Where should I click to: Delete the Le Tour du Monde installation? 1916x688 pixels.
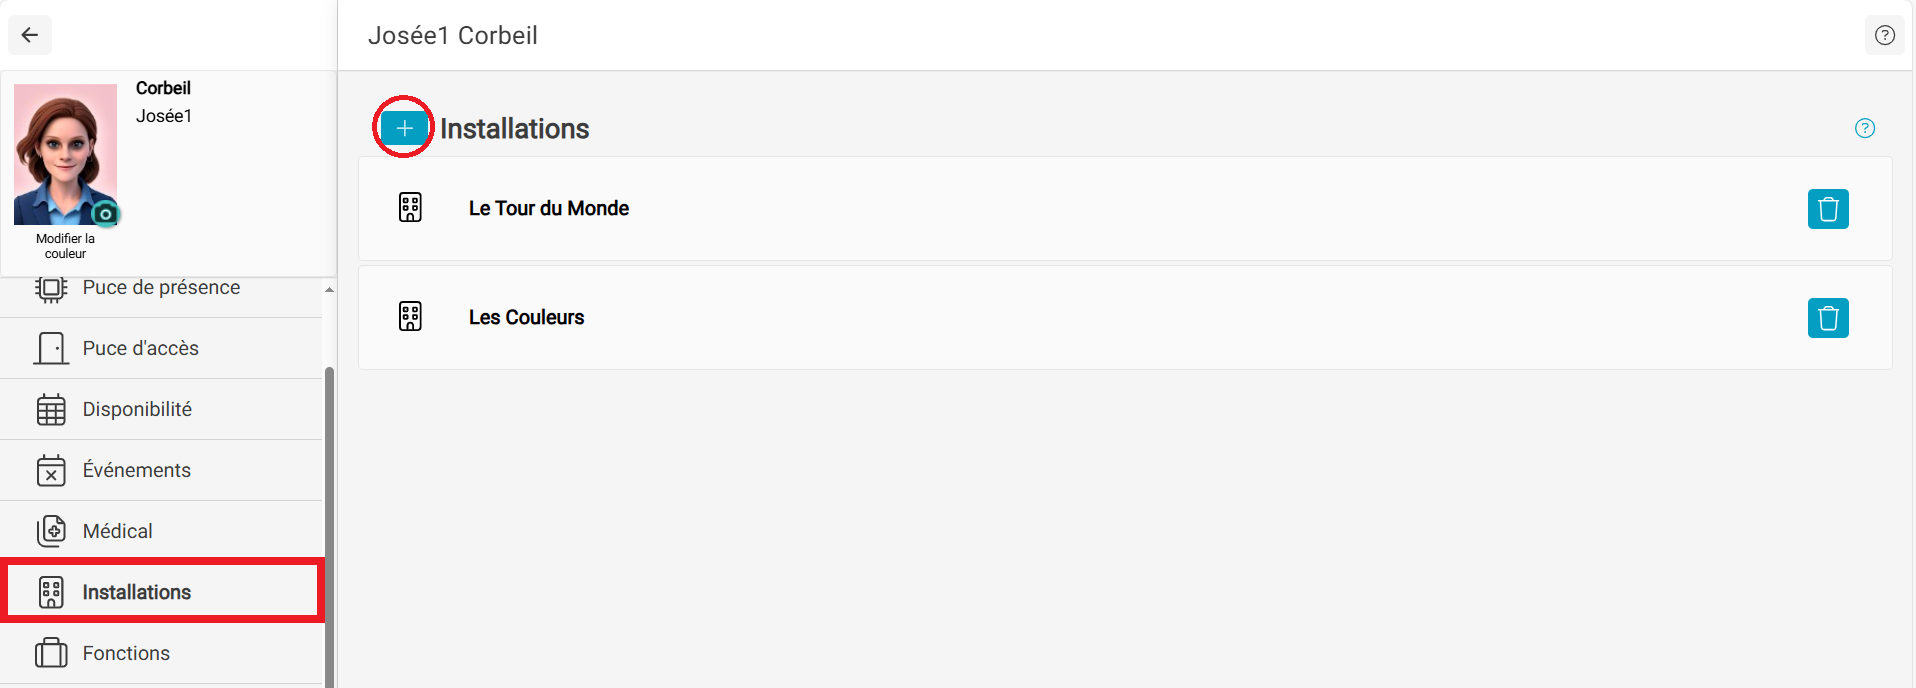1828,209
